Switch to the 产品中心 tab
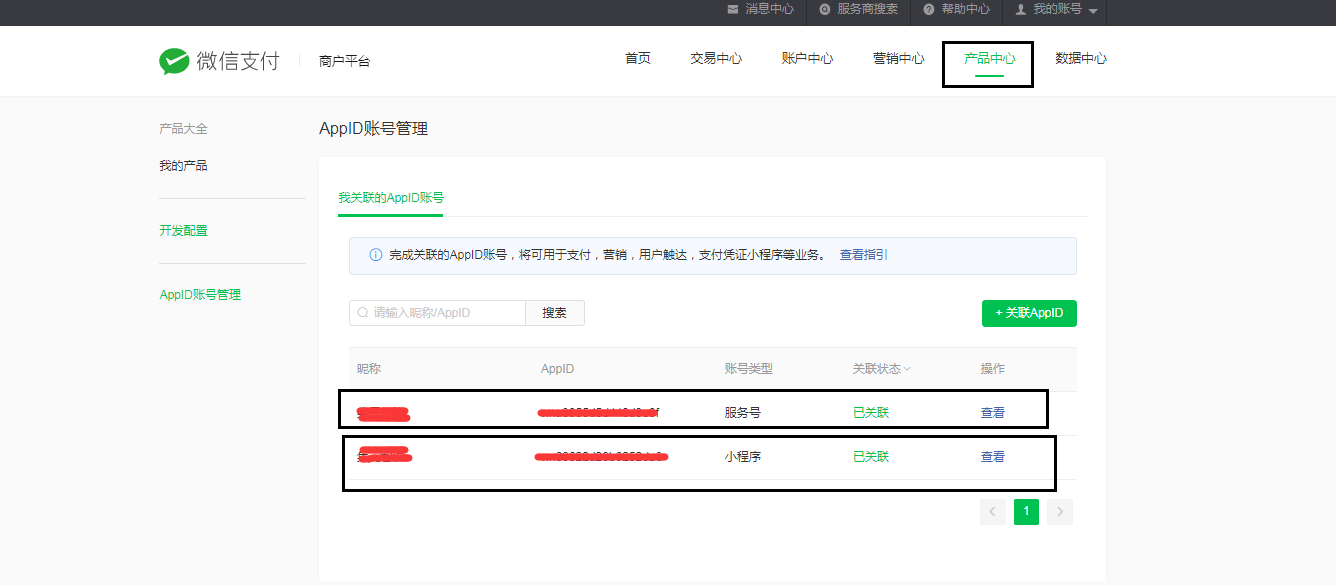 coord(987,58)
